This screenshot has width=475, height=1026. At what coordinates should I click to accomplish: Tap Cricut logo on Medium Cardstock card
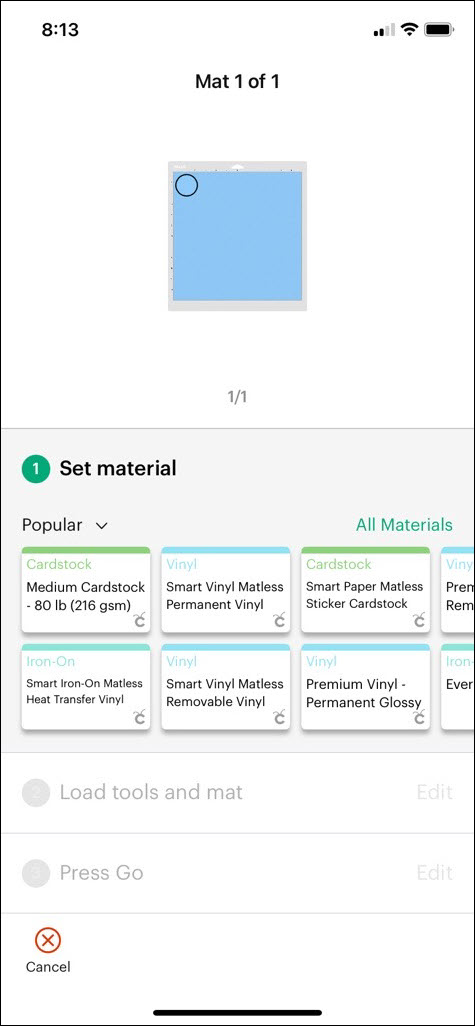point(139,620)
